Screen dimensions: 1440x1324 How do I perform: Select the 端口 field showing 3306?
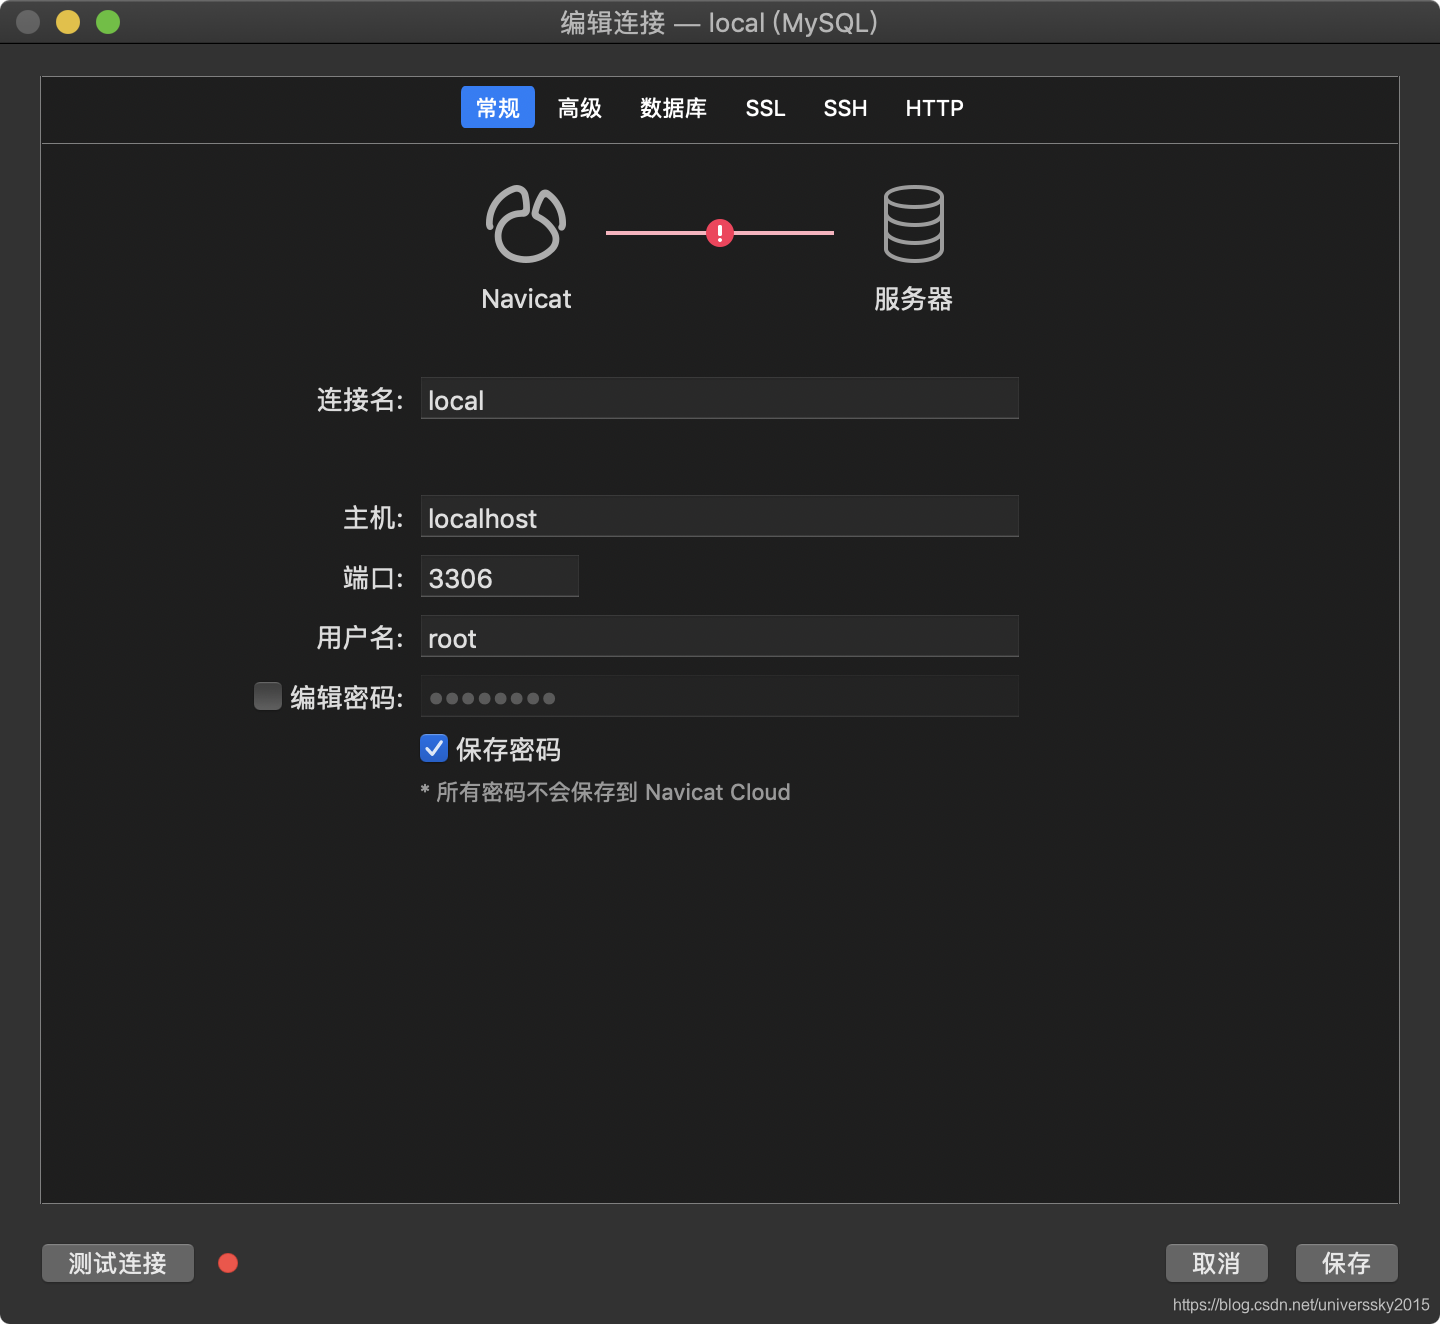(x=499, y=576)
